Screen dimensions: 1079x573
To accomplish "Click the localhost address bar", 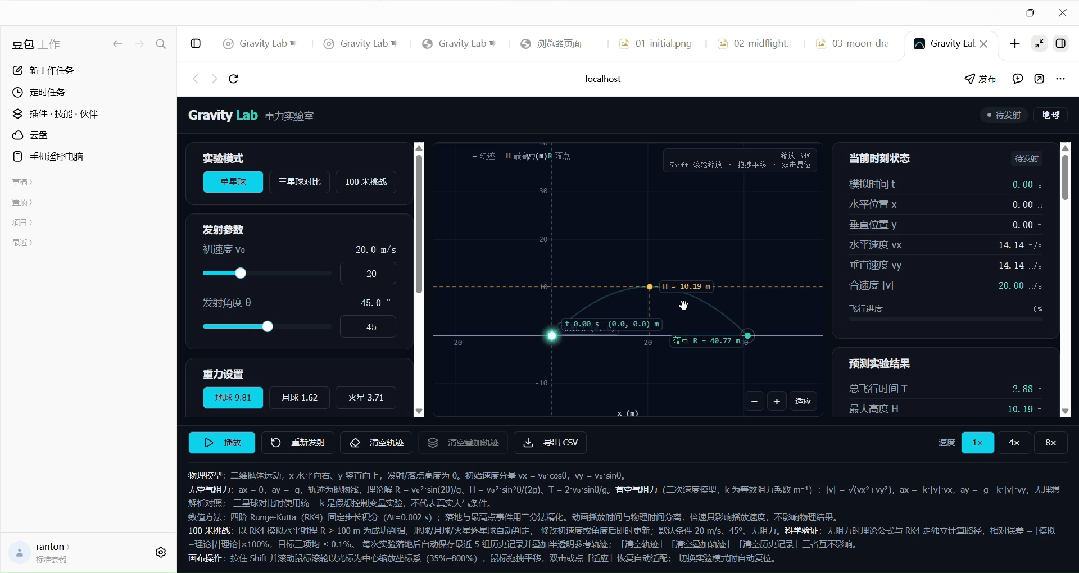I will pos(603,79).
